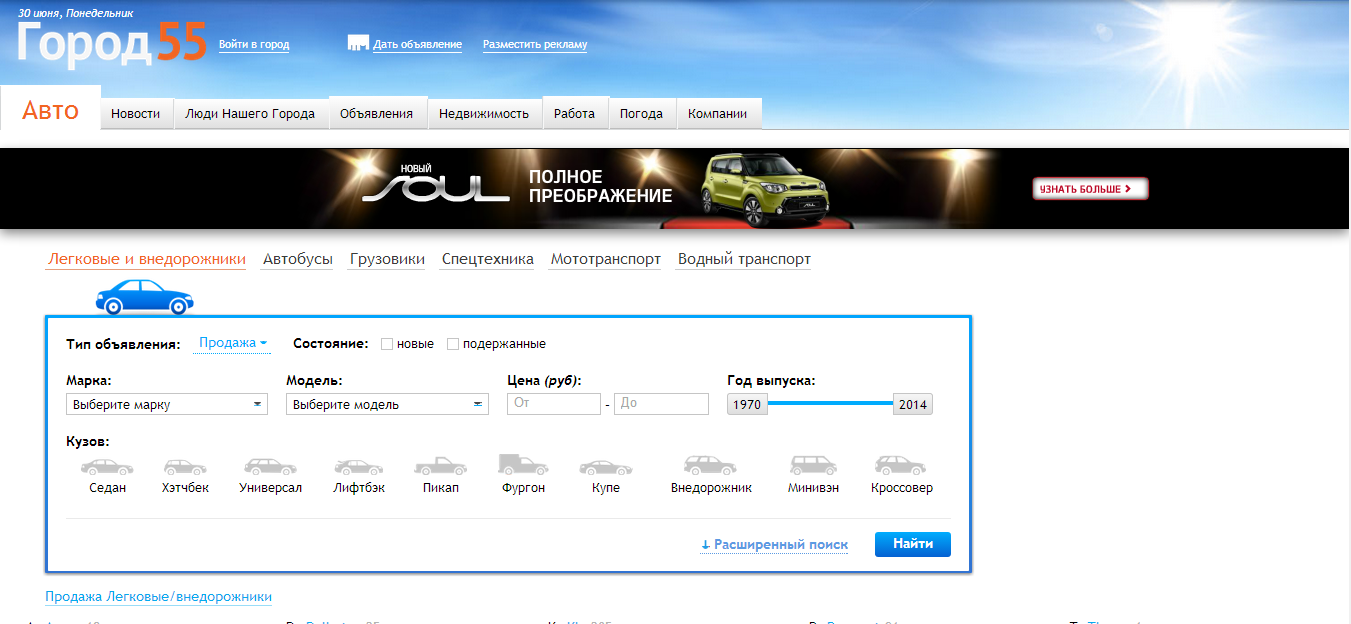Viewport: 1351px width, 624px height.
Task: Focus the price До input field
Action: point(661,404)
